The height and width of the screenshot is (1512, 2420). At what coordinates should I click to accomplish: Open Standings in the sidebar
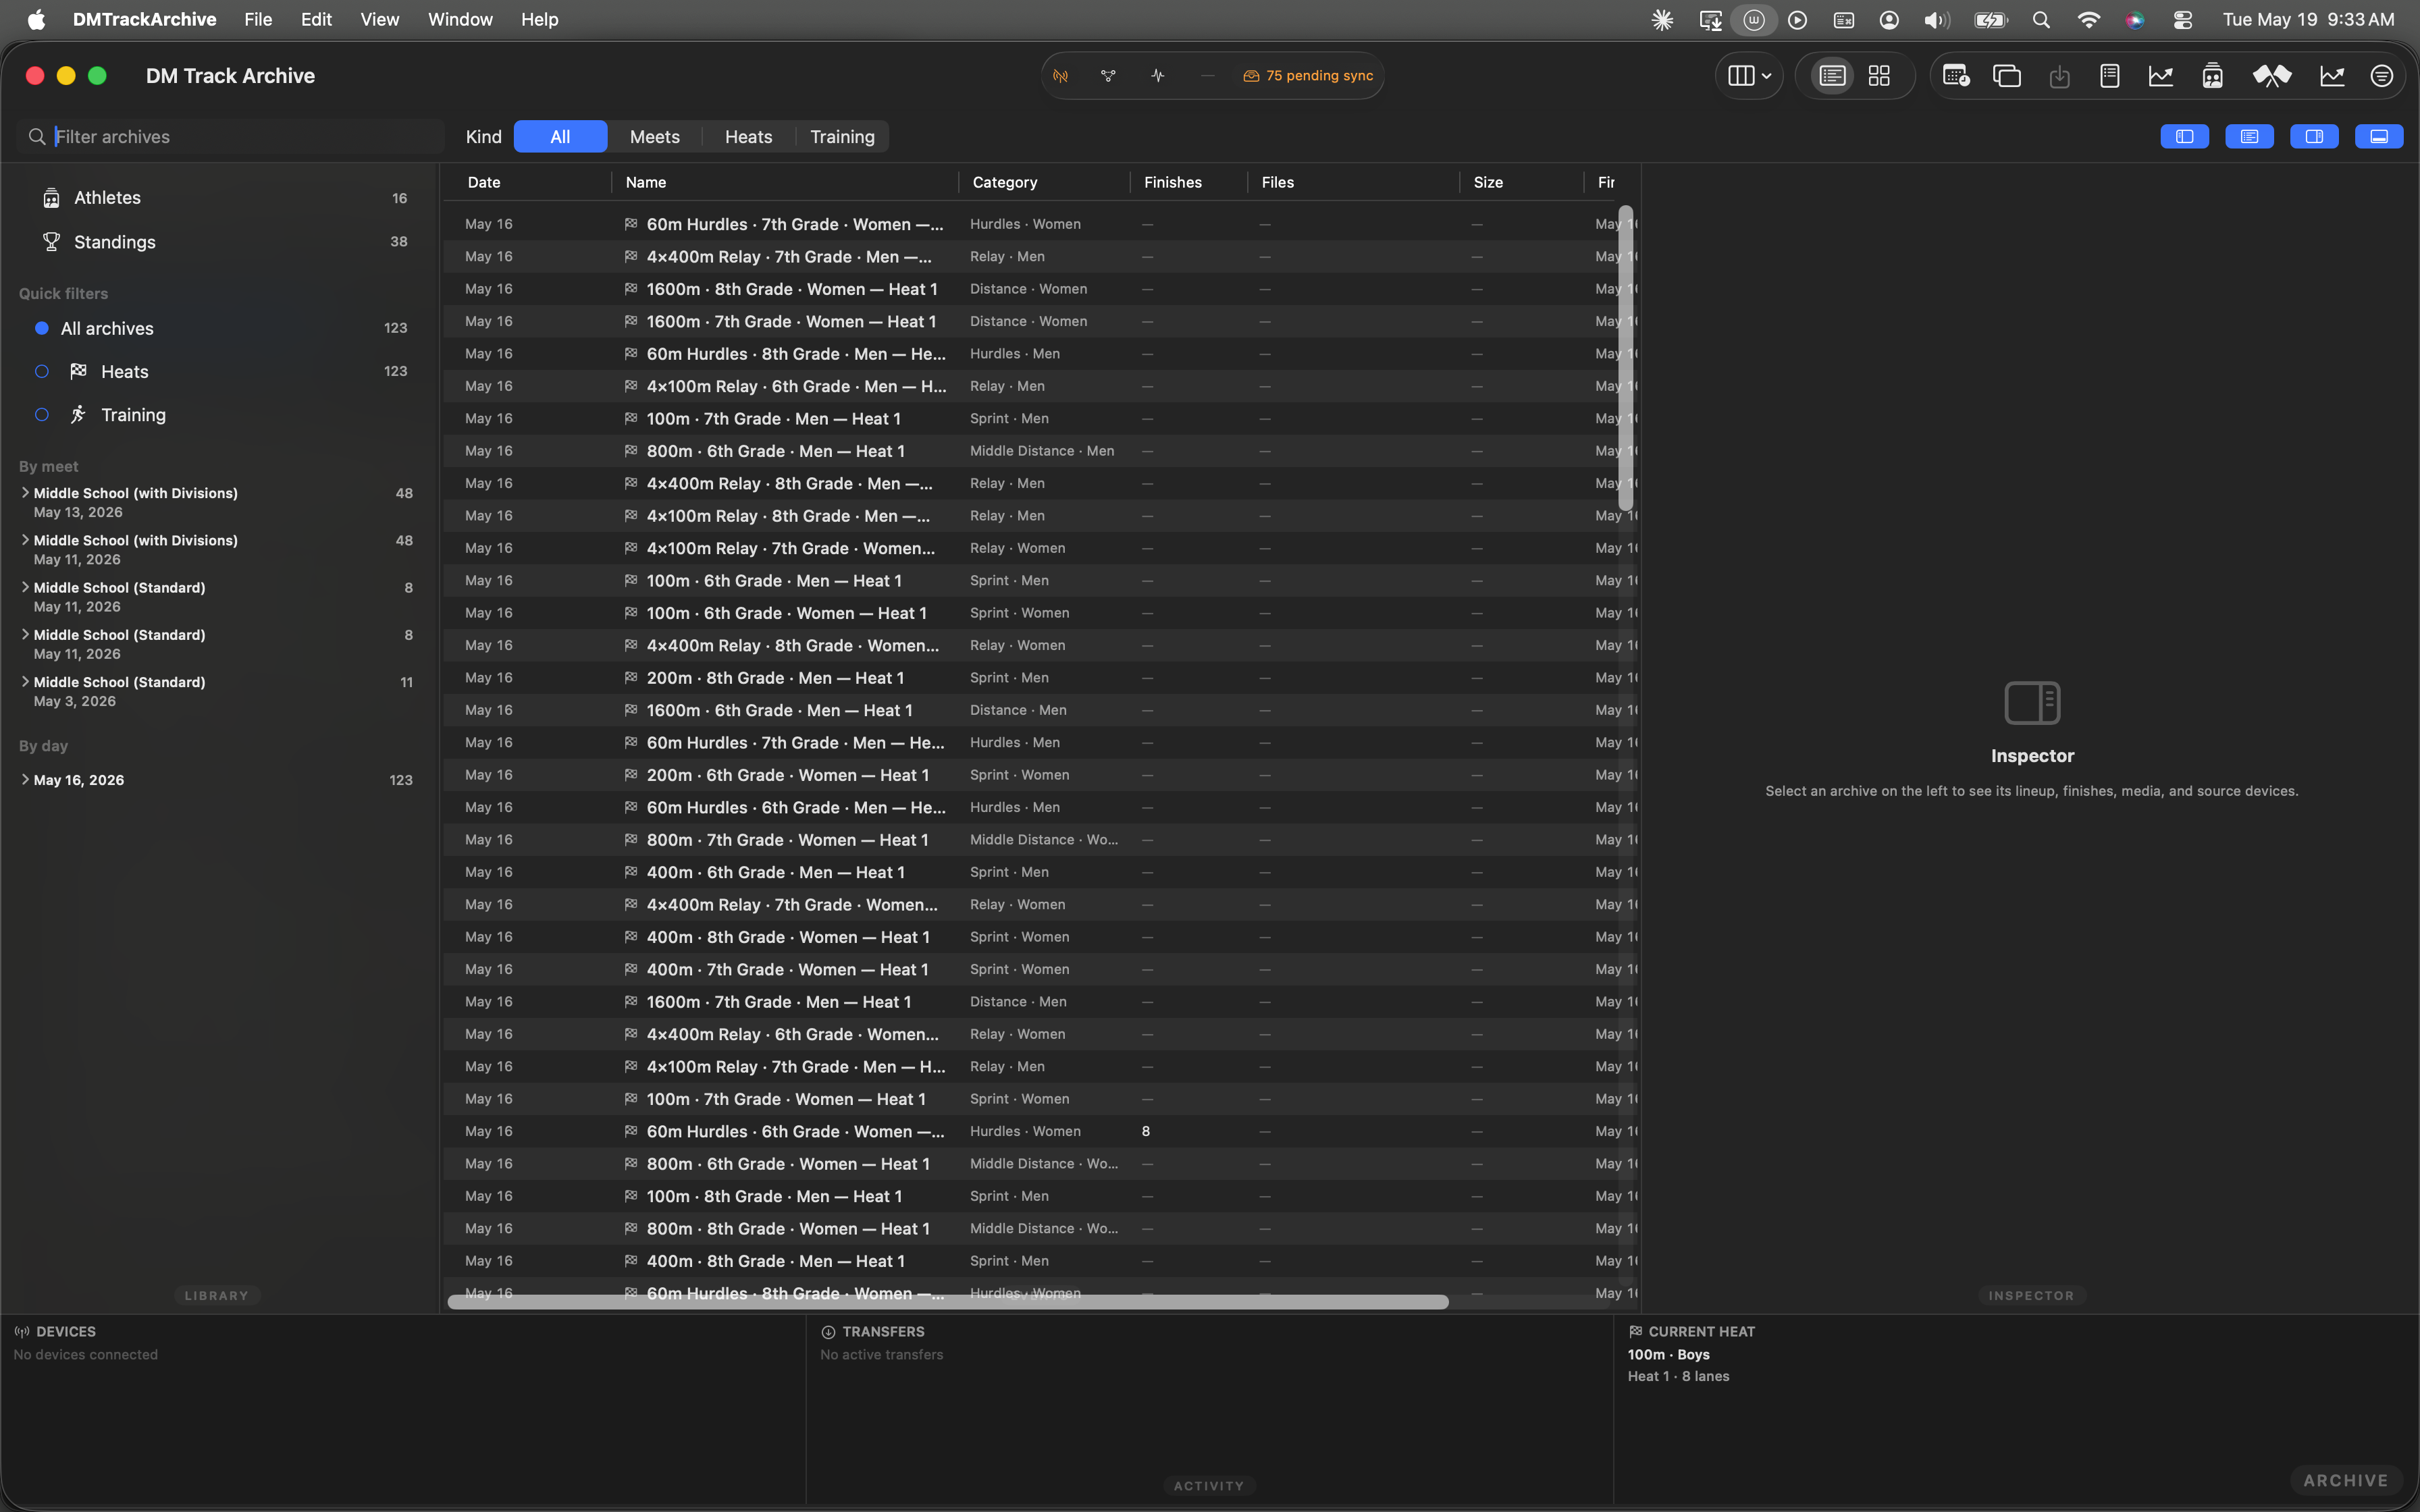click(x=220, y=242)
